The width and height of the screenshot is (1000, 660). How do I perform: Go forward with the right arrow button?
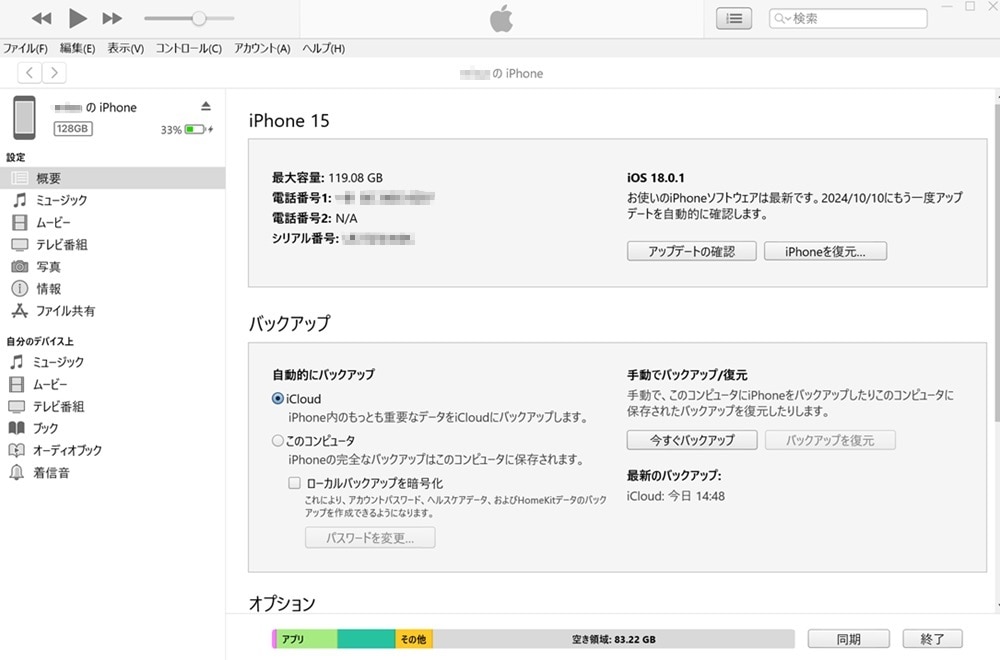54,72
